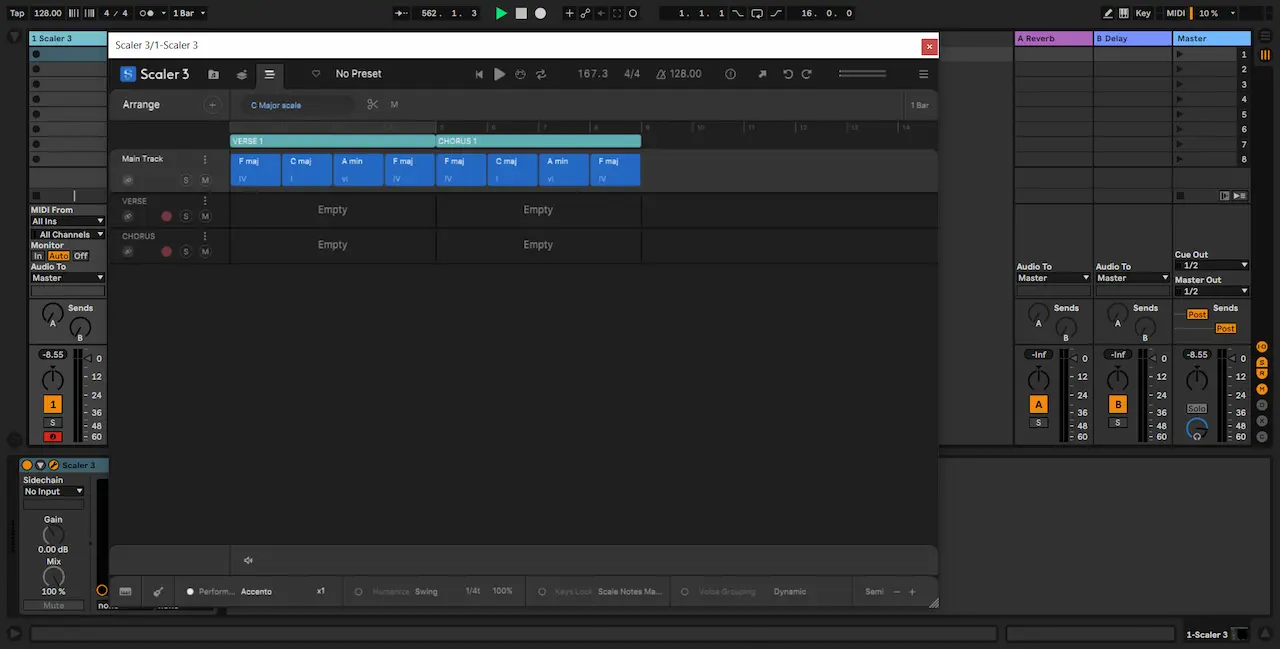The width and height of the screenshot is (1280, 649).
Task: Open the Scaler 3 browse folder icon
Action: [213, 74]
